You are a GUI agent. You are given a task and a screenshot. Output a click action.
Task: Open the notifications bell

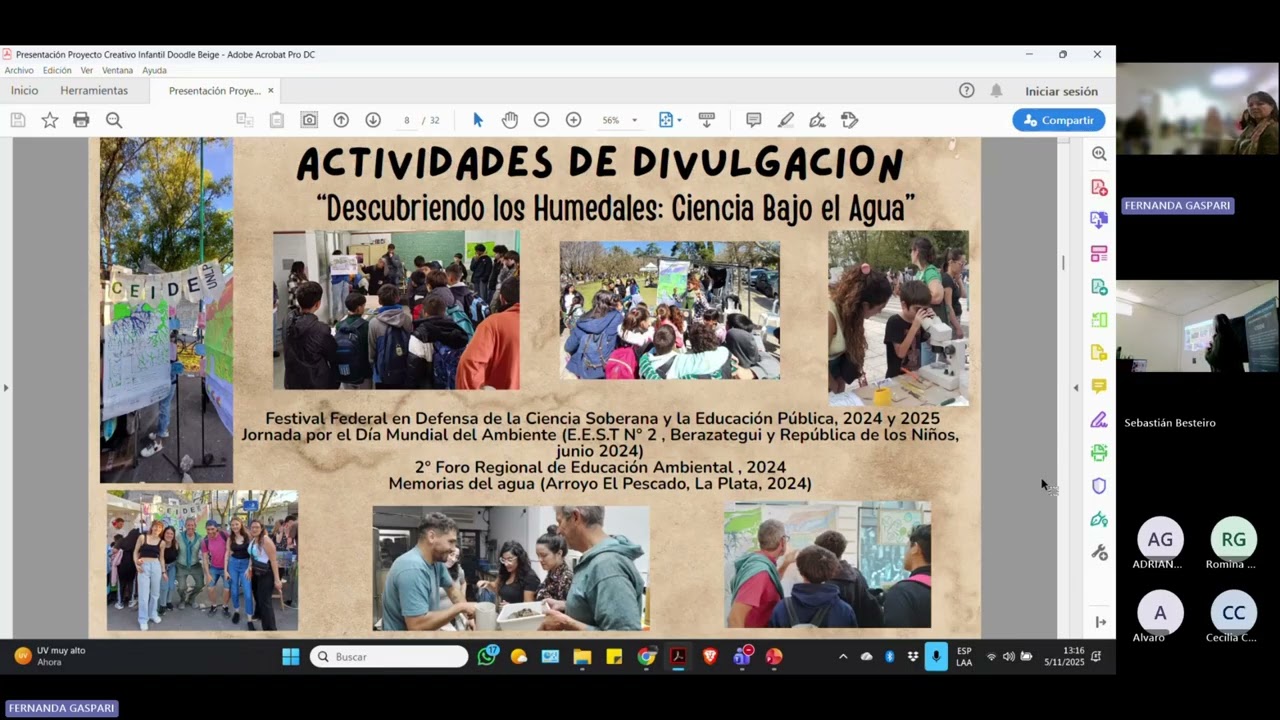[996, 90]
